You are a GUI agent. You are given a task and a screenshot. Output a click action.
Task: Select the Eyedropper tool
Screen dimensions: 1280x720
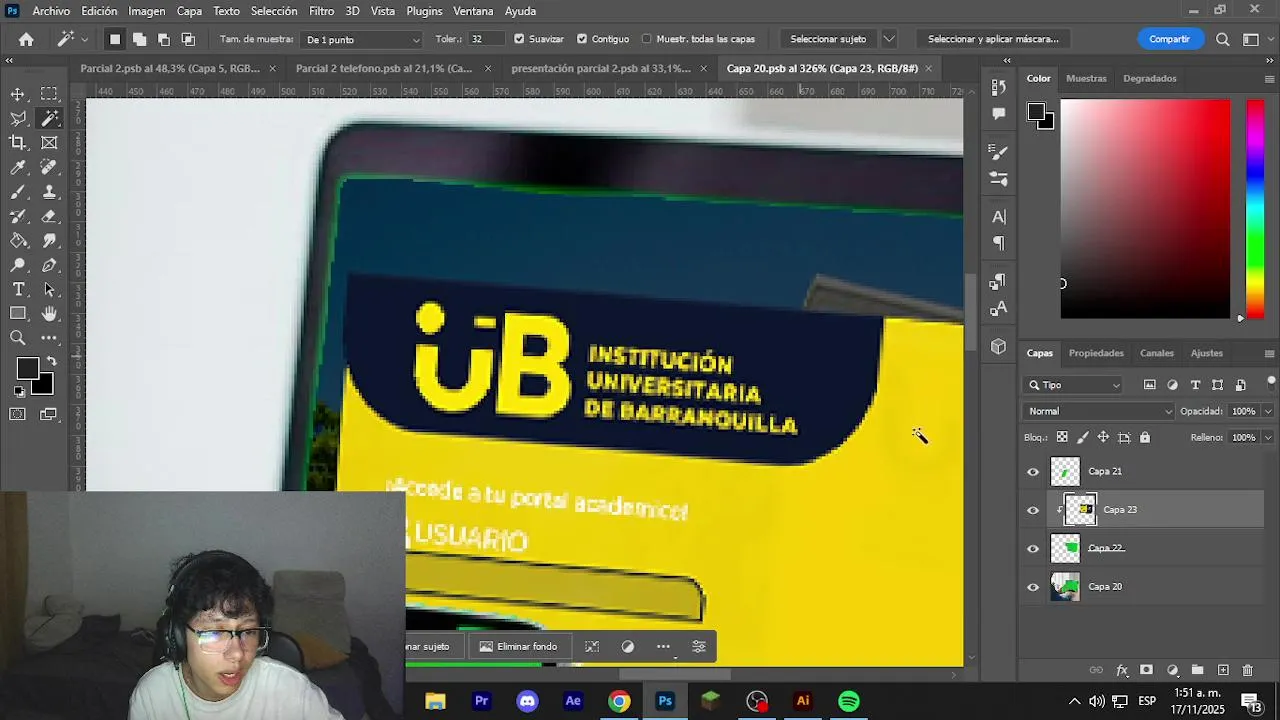pos(18,167)
